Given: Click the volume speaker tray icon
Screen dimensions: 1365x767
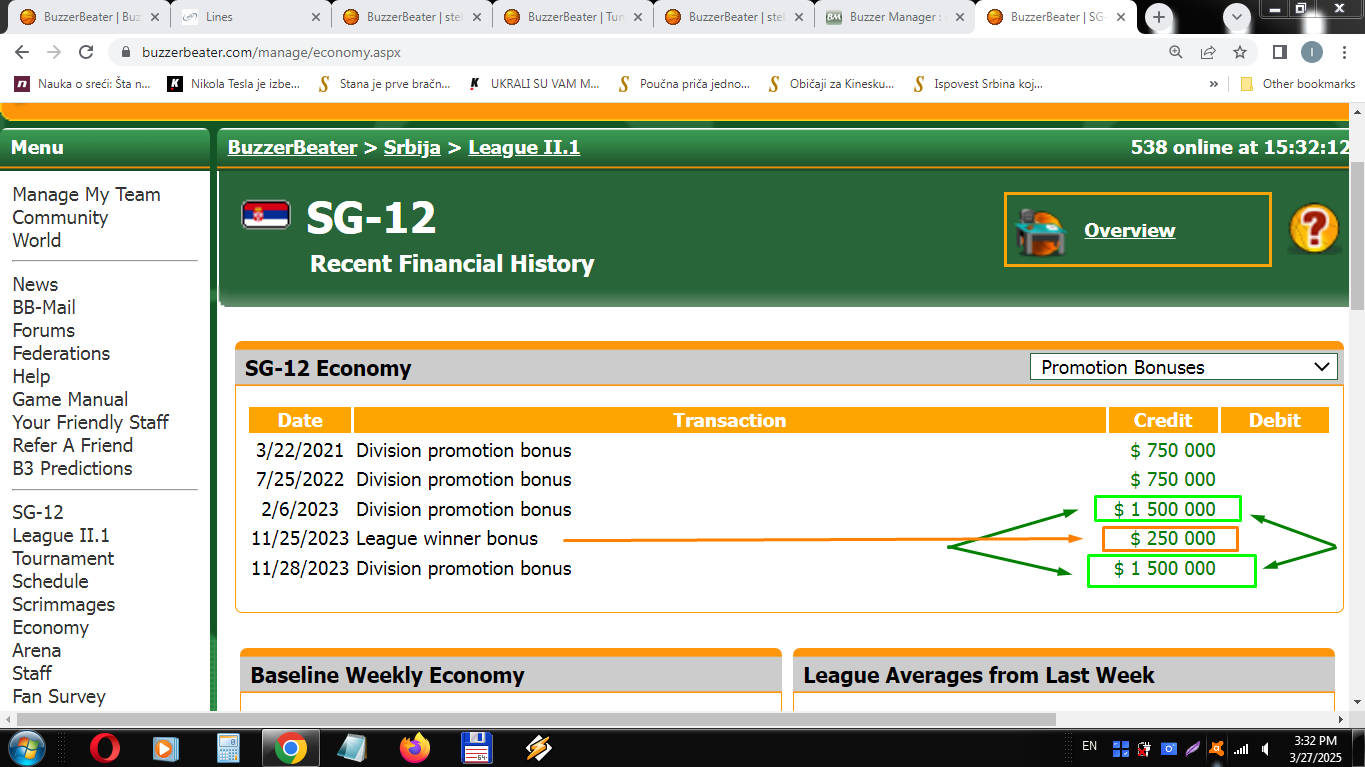Looking at the screenshot, I should tap(1267, 747).
